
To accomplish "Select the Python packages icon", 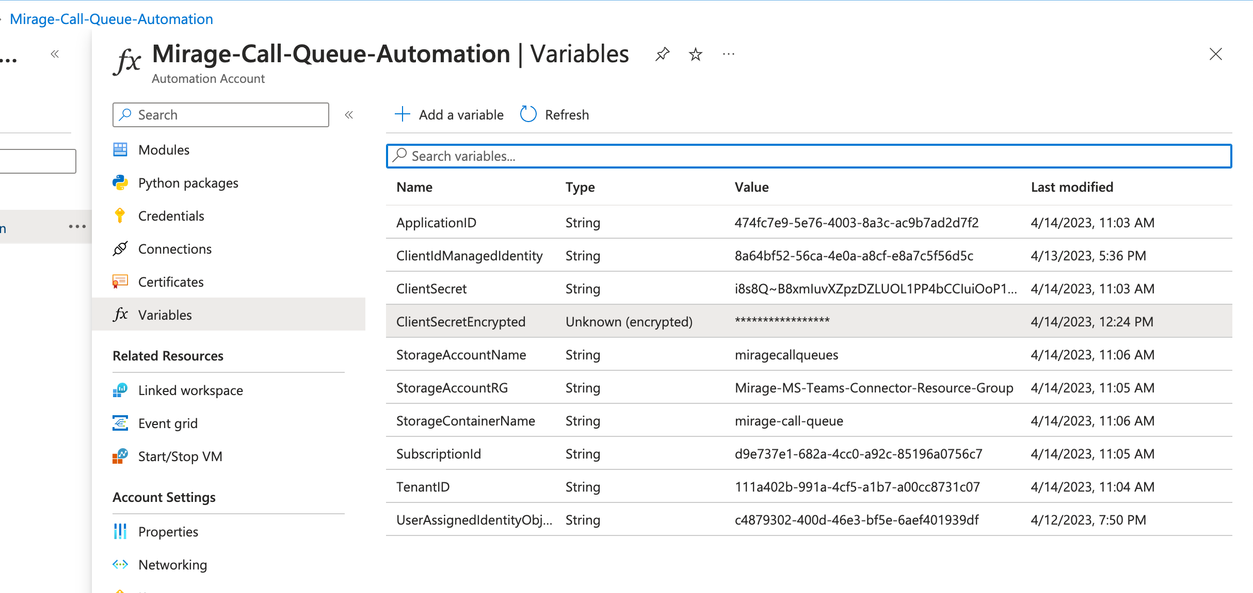I will [x=120, y=183].
